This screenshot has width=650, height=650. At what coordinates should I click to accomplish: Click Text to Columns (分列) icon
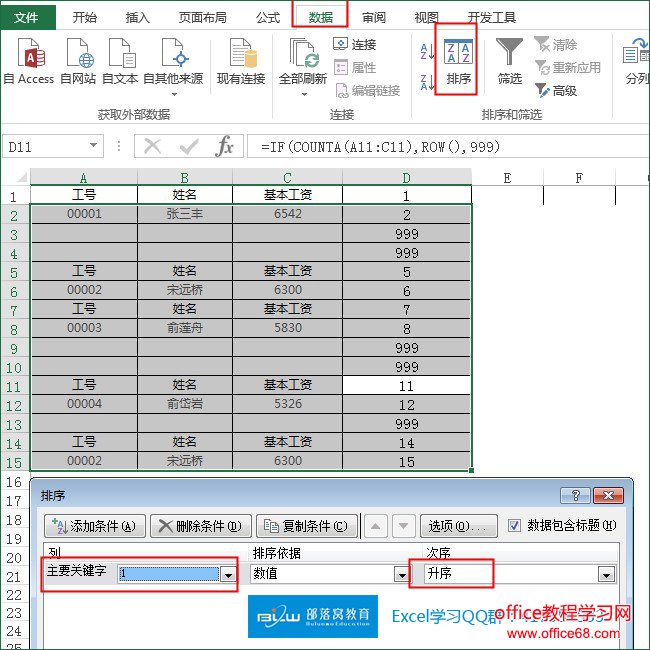[x=636, y=61]
